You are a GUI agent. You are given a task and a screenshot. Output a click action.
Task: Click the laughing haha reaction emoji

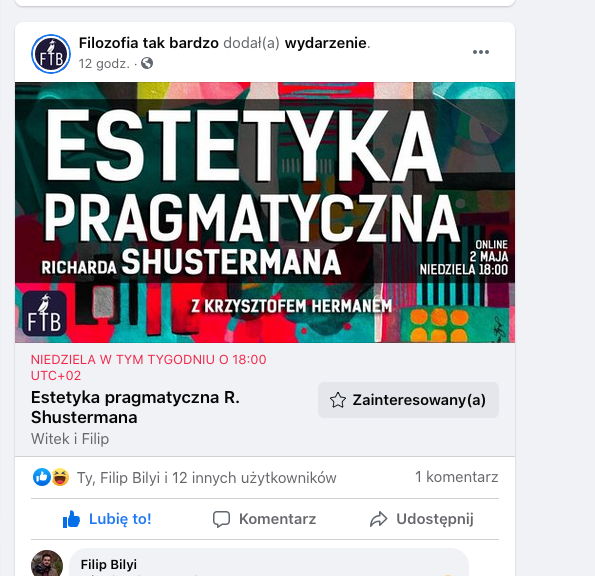(x=60, y=477)
